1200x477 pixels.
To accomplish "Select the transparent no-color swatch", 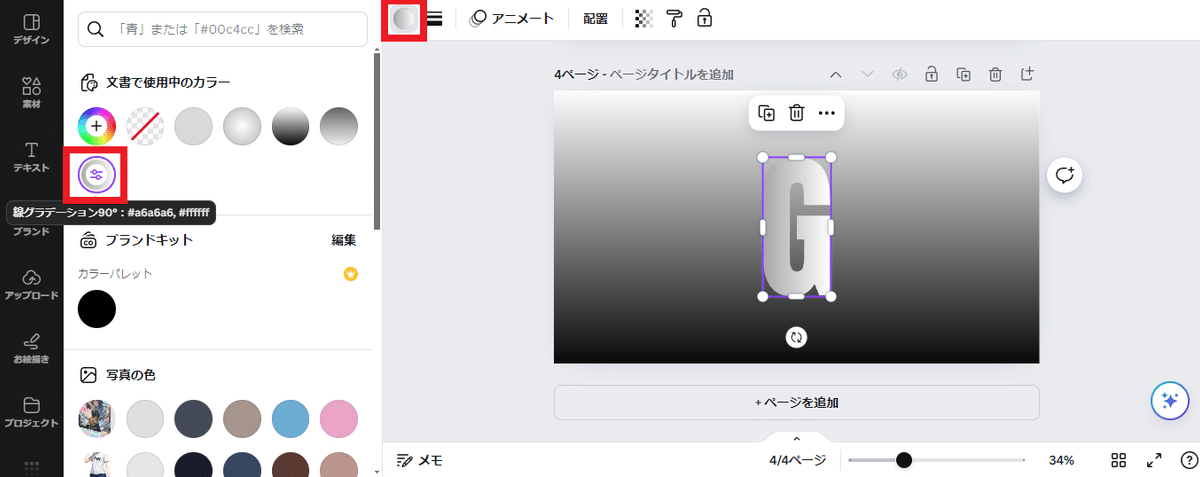I will 145,126.
